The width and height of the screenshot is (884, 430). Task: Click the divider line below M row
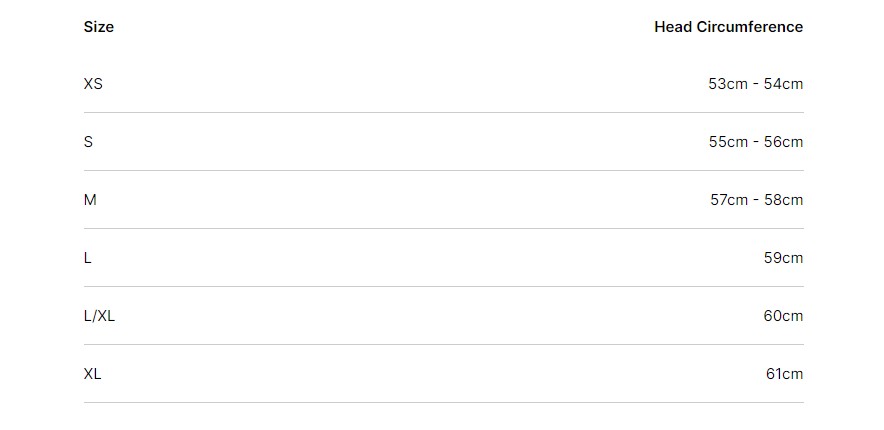(444, 229)
